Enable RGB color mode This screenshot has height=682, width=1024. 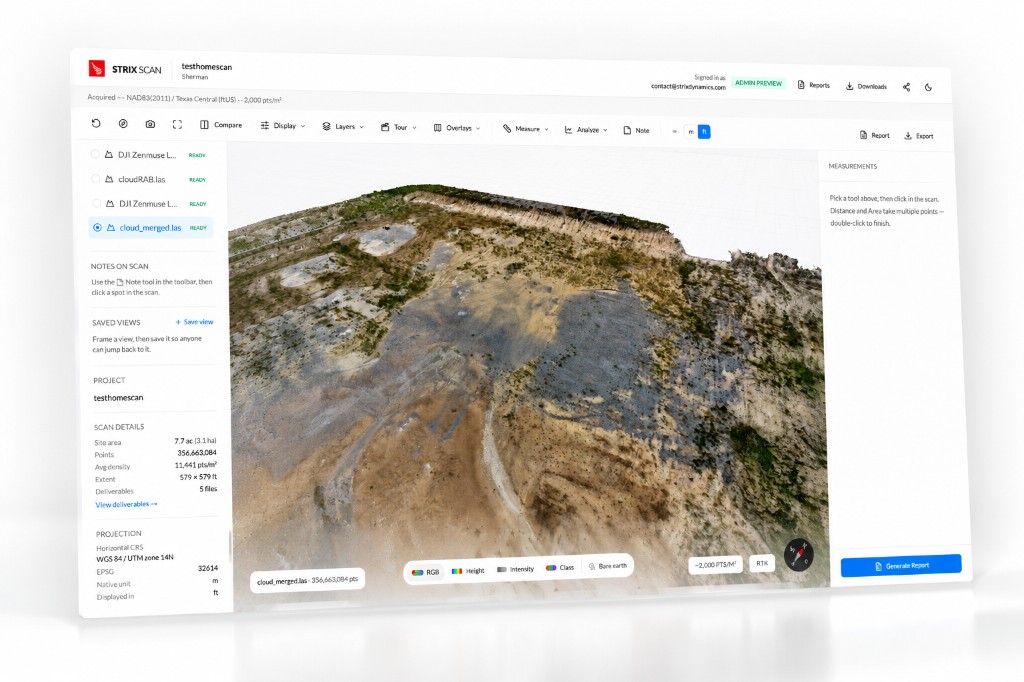(x=425, y=572)
